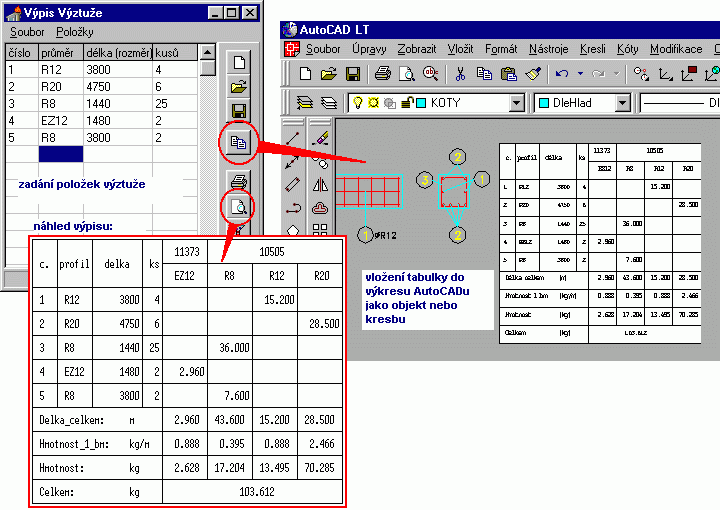Click Match Properties paintbrush icon

coord(533,73)
